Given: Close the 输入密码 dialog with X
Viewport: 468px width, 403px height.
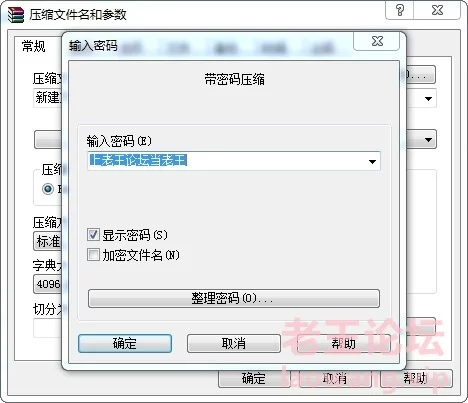Looking at the screenshot, I should tap(377, 41).
